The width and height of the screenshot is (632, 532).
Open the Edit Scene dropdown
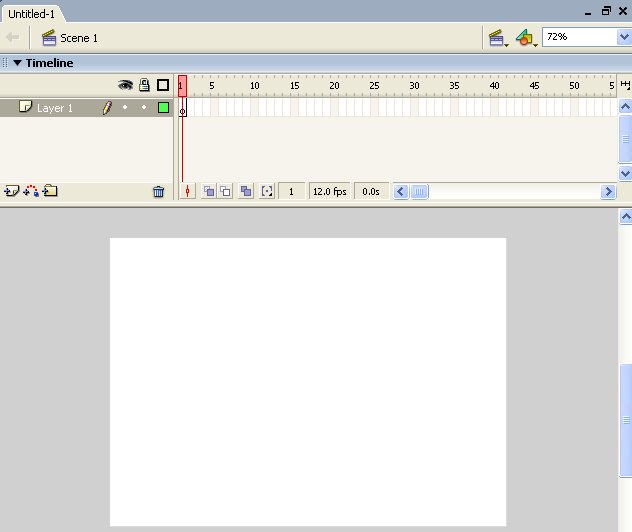498,38
